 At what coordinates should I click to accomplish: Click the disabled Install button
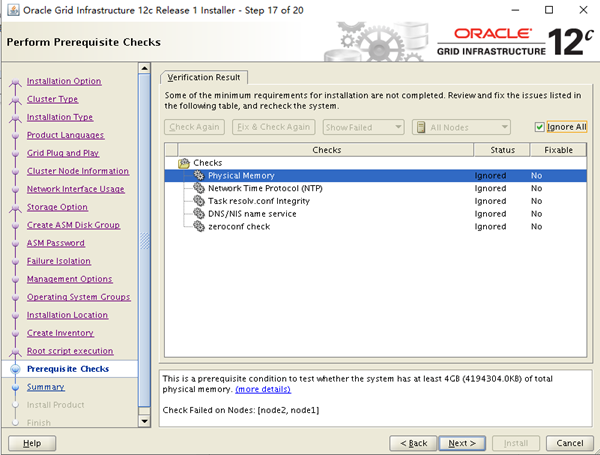coord(516,443)
